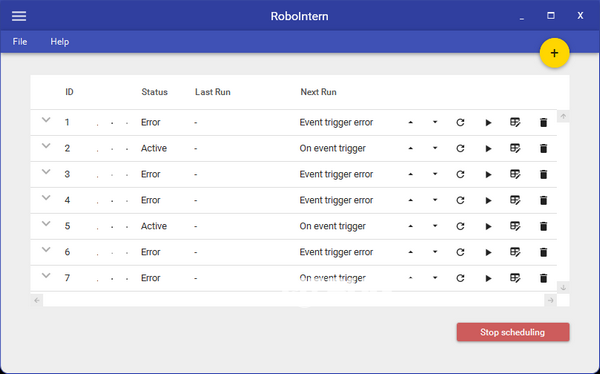Click the Status column header

[155, 92]
